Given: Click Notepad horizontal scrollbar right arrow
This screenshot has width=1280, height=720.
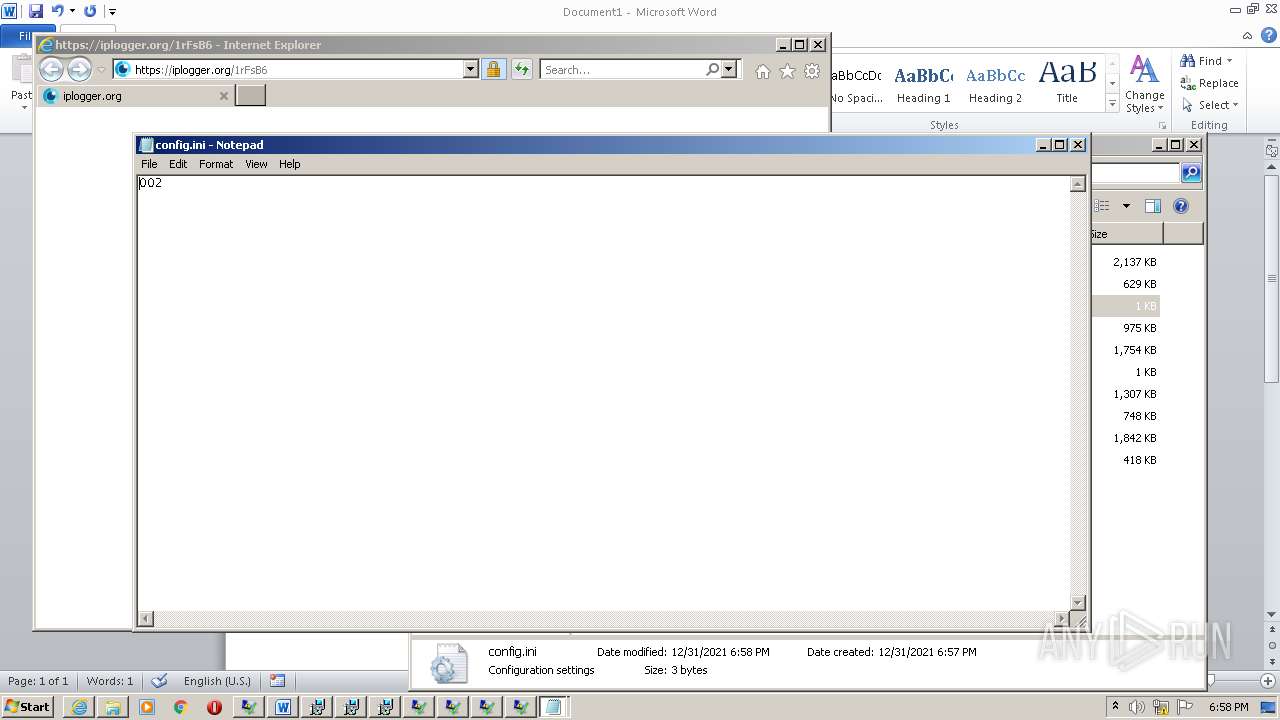Looking at the screenshot, I should pyautogui.click(x=1062, y=619).
